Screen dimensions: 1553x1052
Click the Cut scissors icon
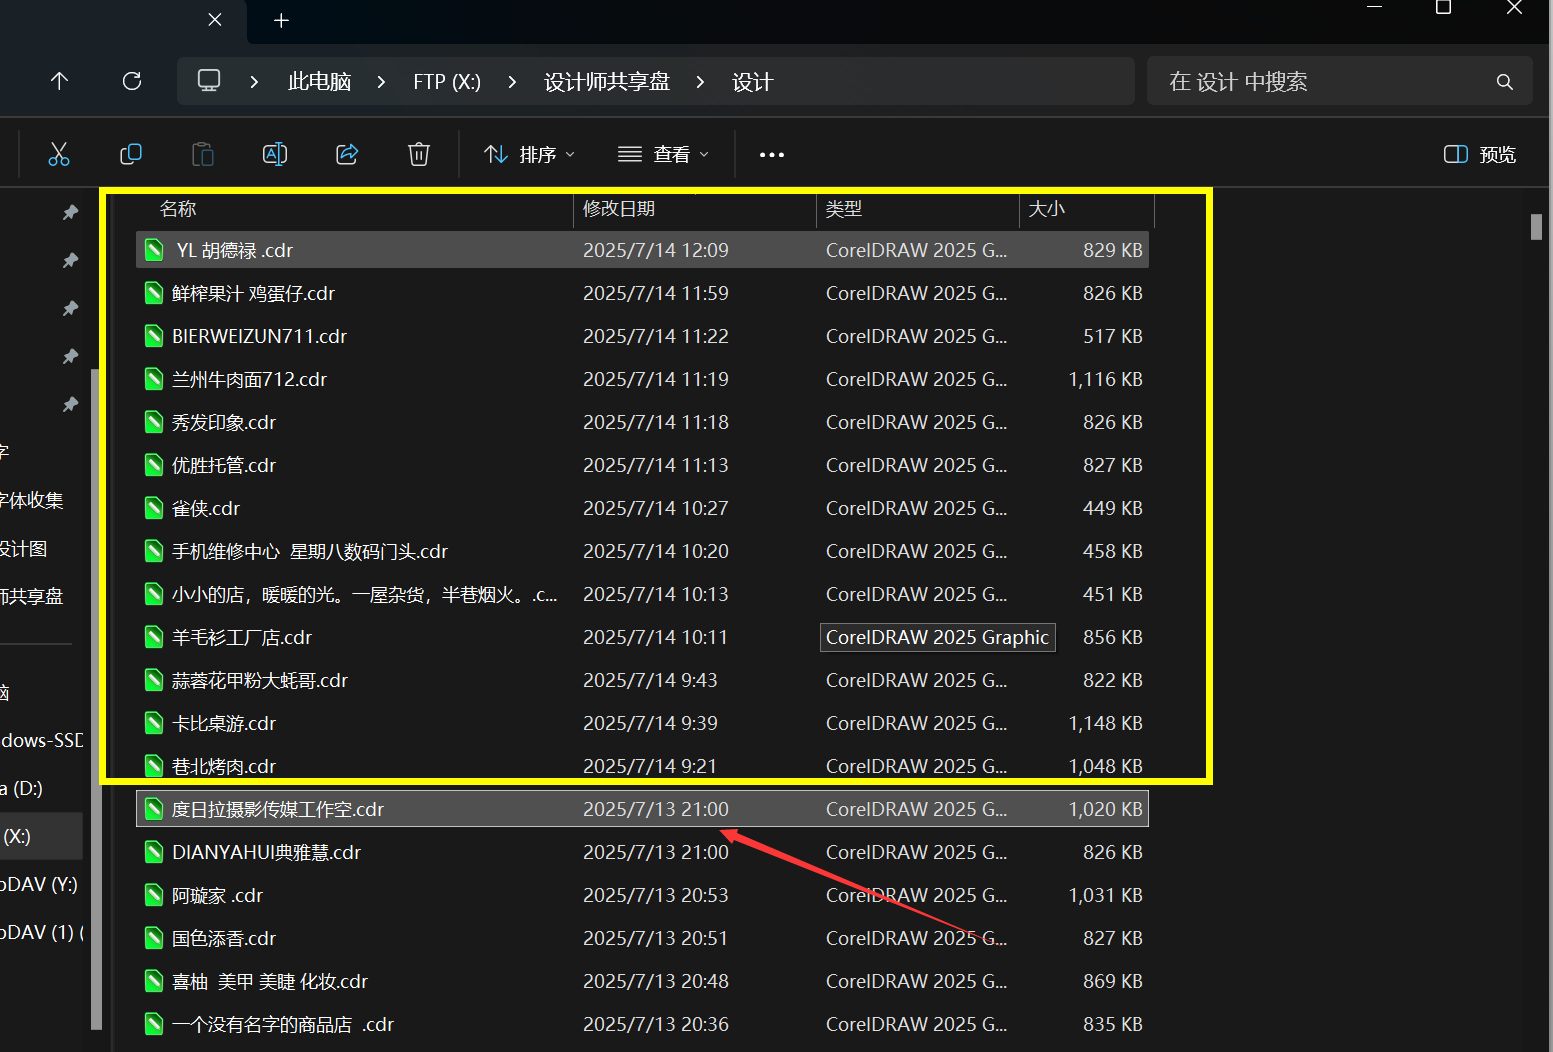(59, 154)
